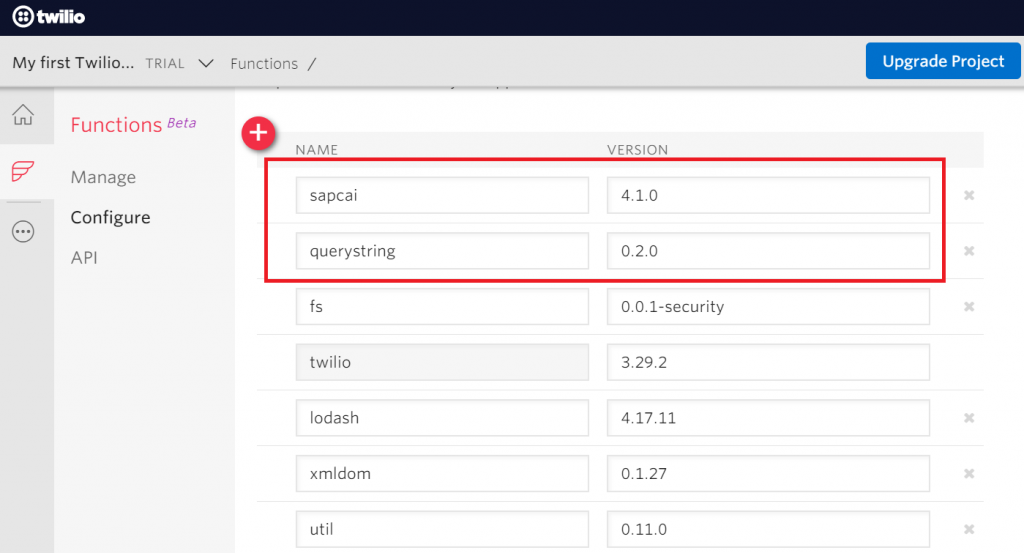1024x553 pixels.
Task: Click the VERSION column header
Action: pyautogui.click(x=637, y=150)
